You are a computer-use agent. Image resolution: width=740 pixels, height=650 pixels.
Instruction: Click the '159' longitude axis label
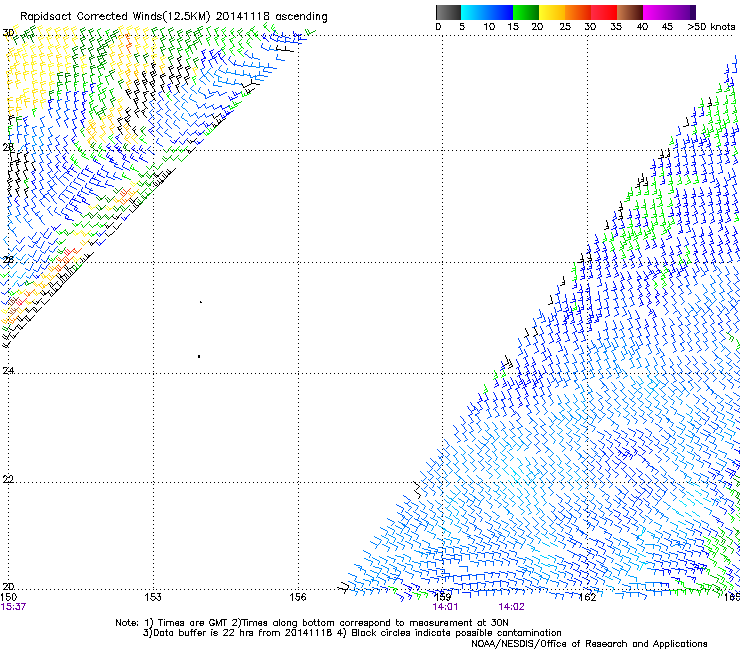point(443,597)
